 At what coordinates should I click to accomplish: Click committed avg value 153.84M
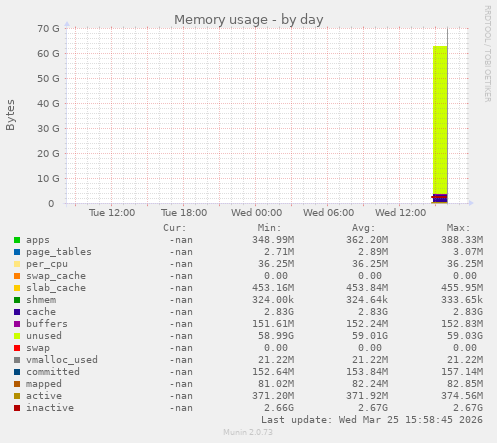coord(367,372)
